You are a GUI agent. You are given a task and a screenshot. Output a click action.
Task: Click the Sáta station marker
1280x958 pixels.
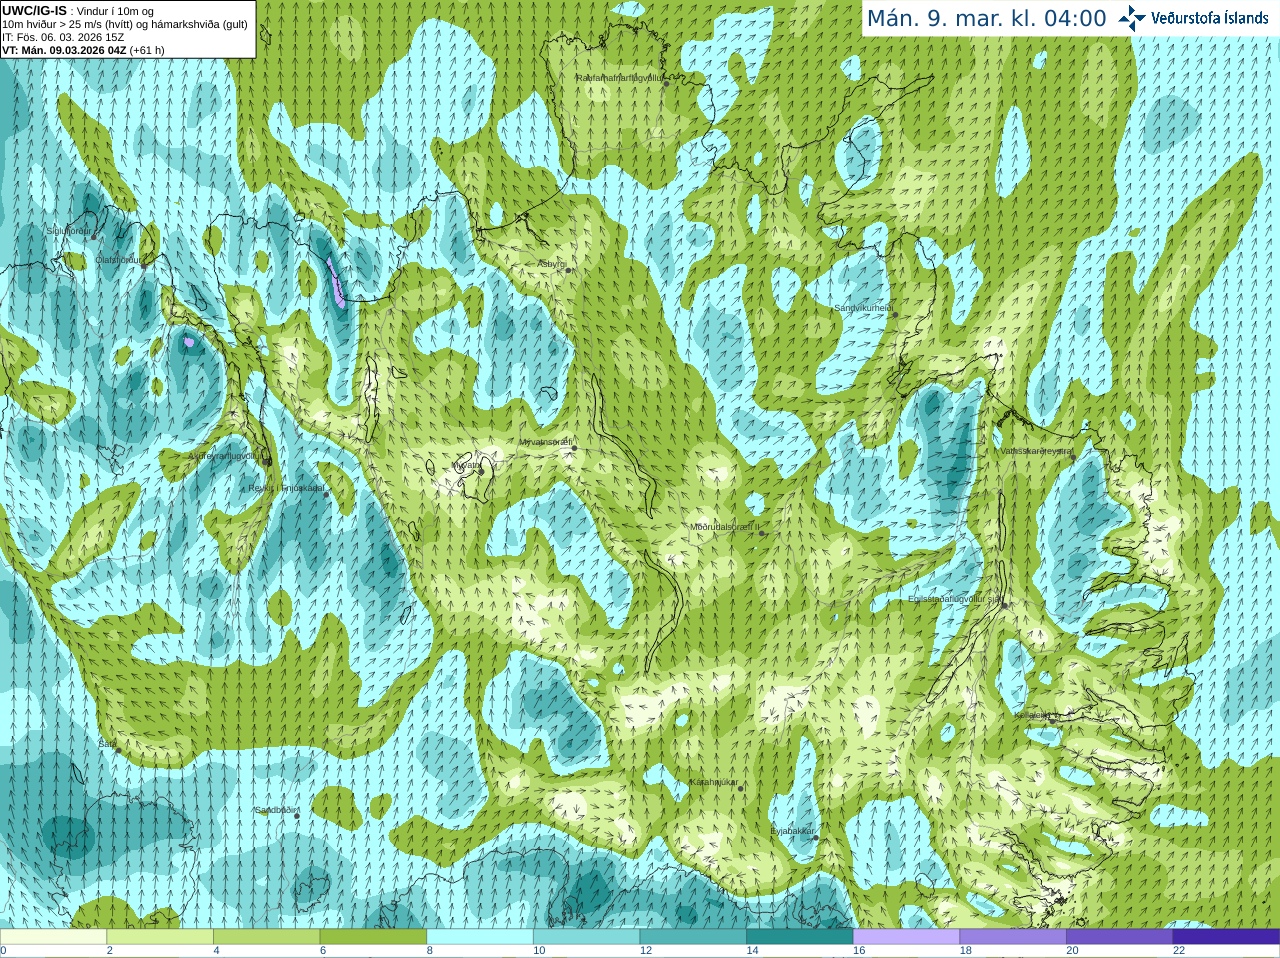[x=118, y=750]
